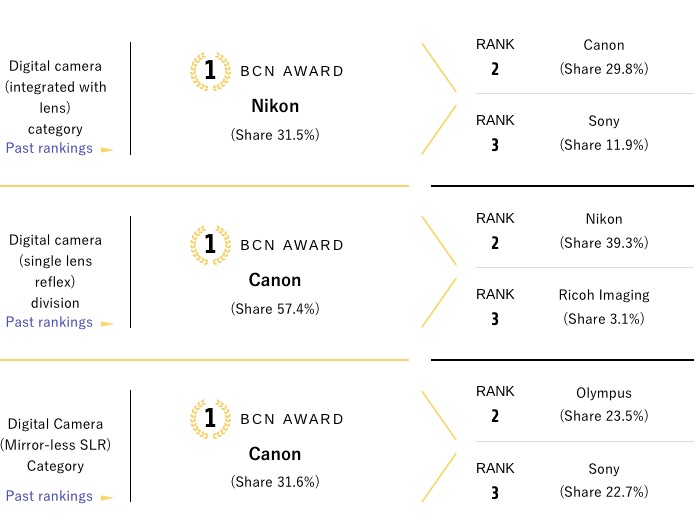Click the yellow chevron in the integrated lens row

(x=439, y=99)
